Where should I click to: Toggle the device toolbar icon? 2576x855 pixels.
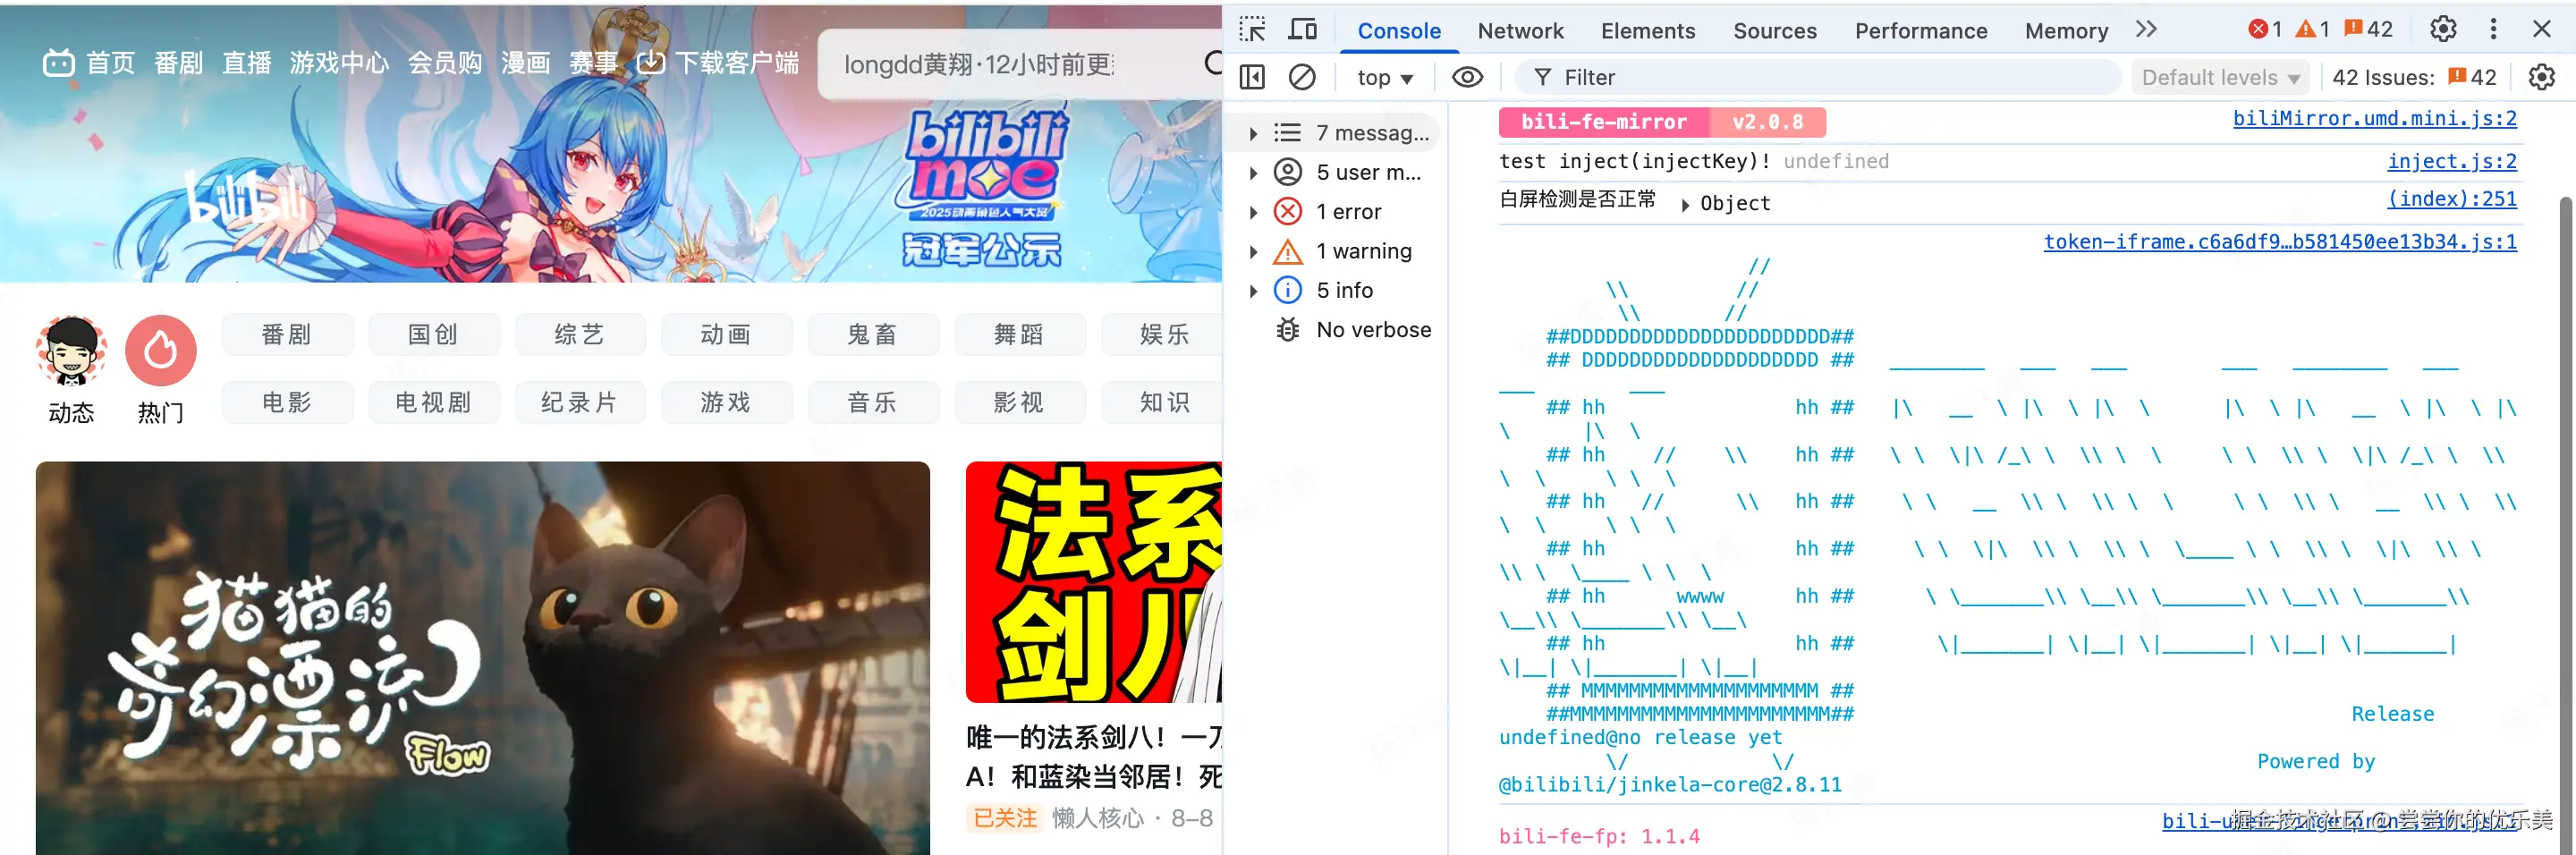click(x=1302, y=30)
